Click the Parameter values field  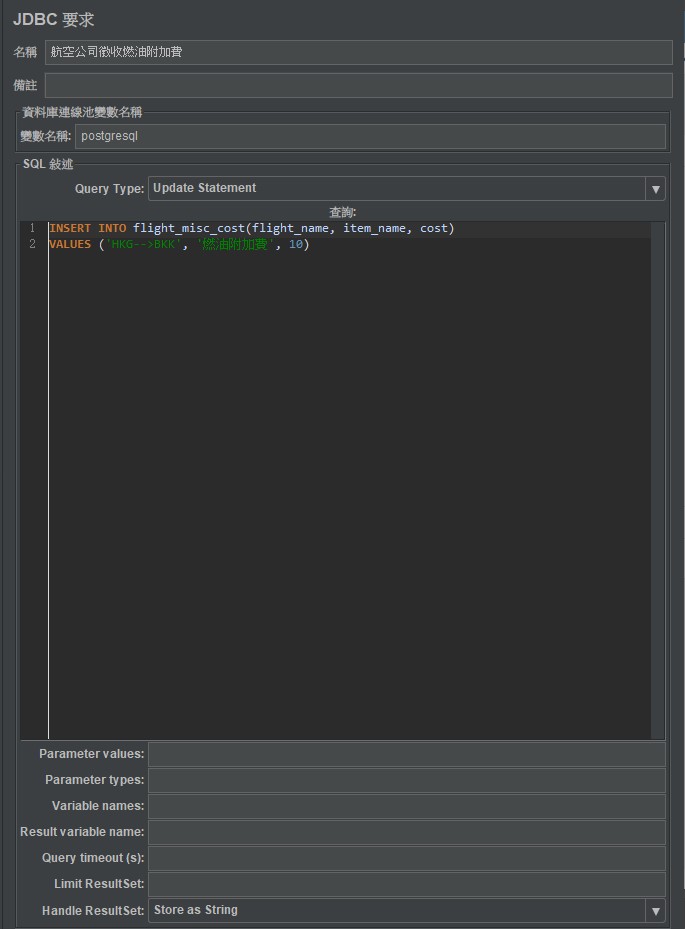406,754
